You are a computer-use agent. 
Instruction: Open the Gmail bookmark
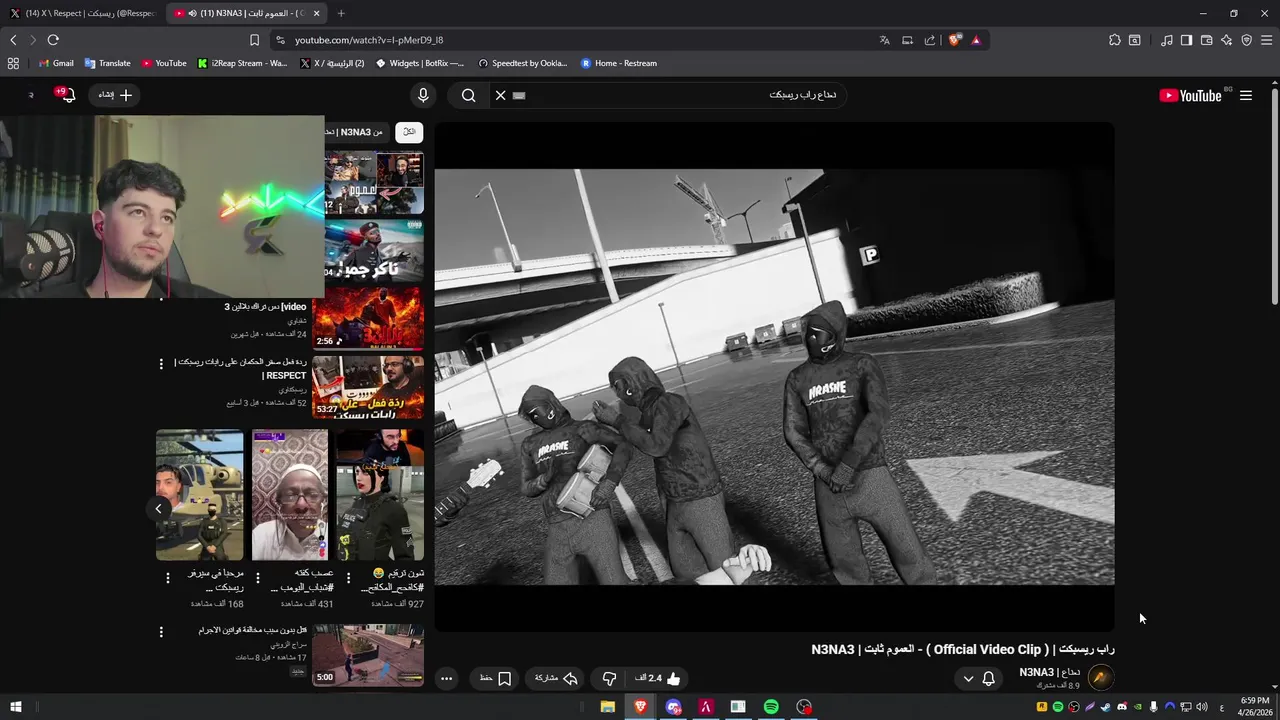pos(56,63)
